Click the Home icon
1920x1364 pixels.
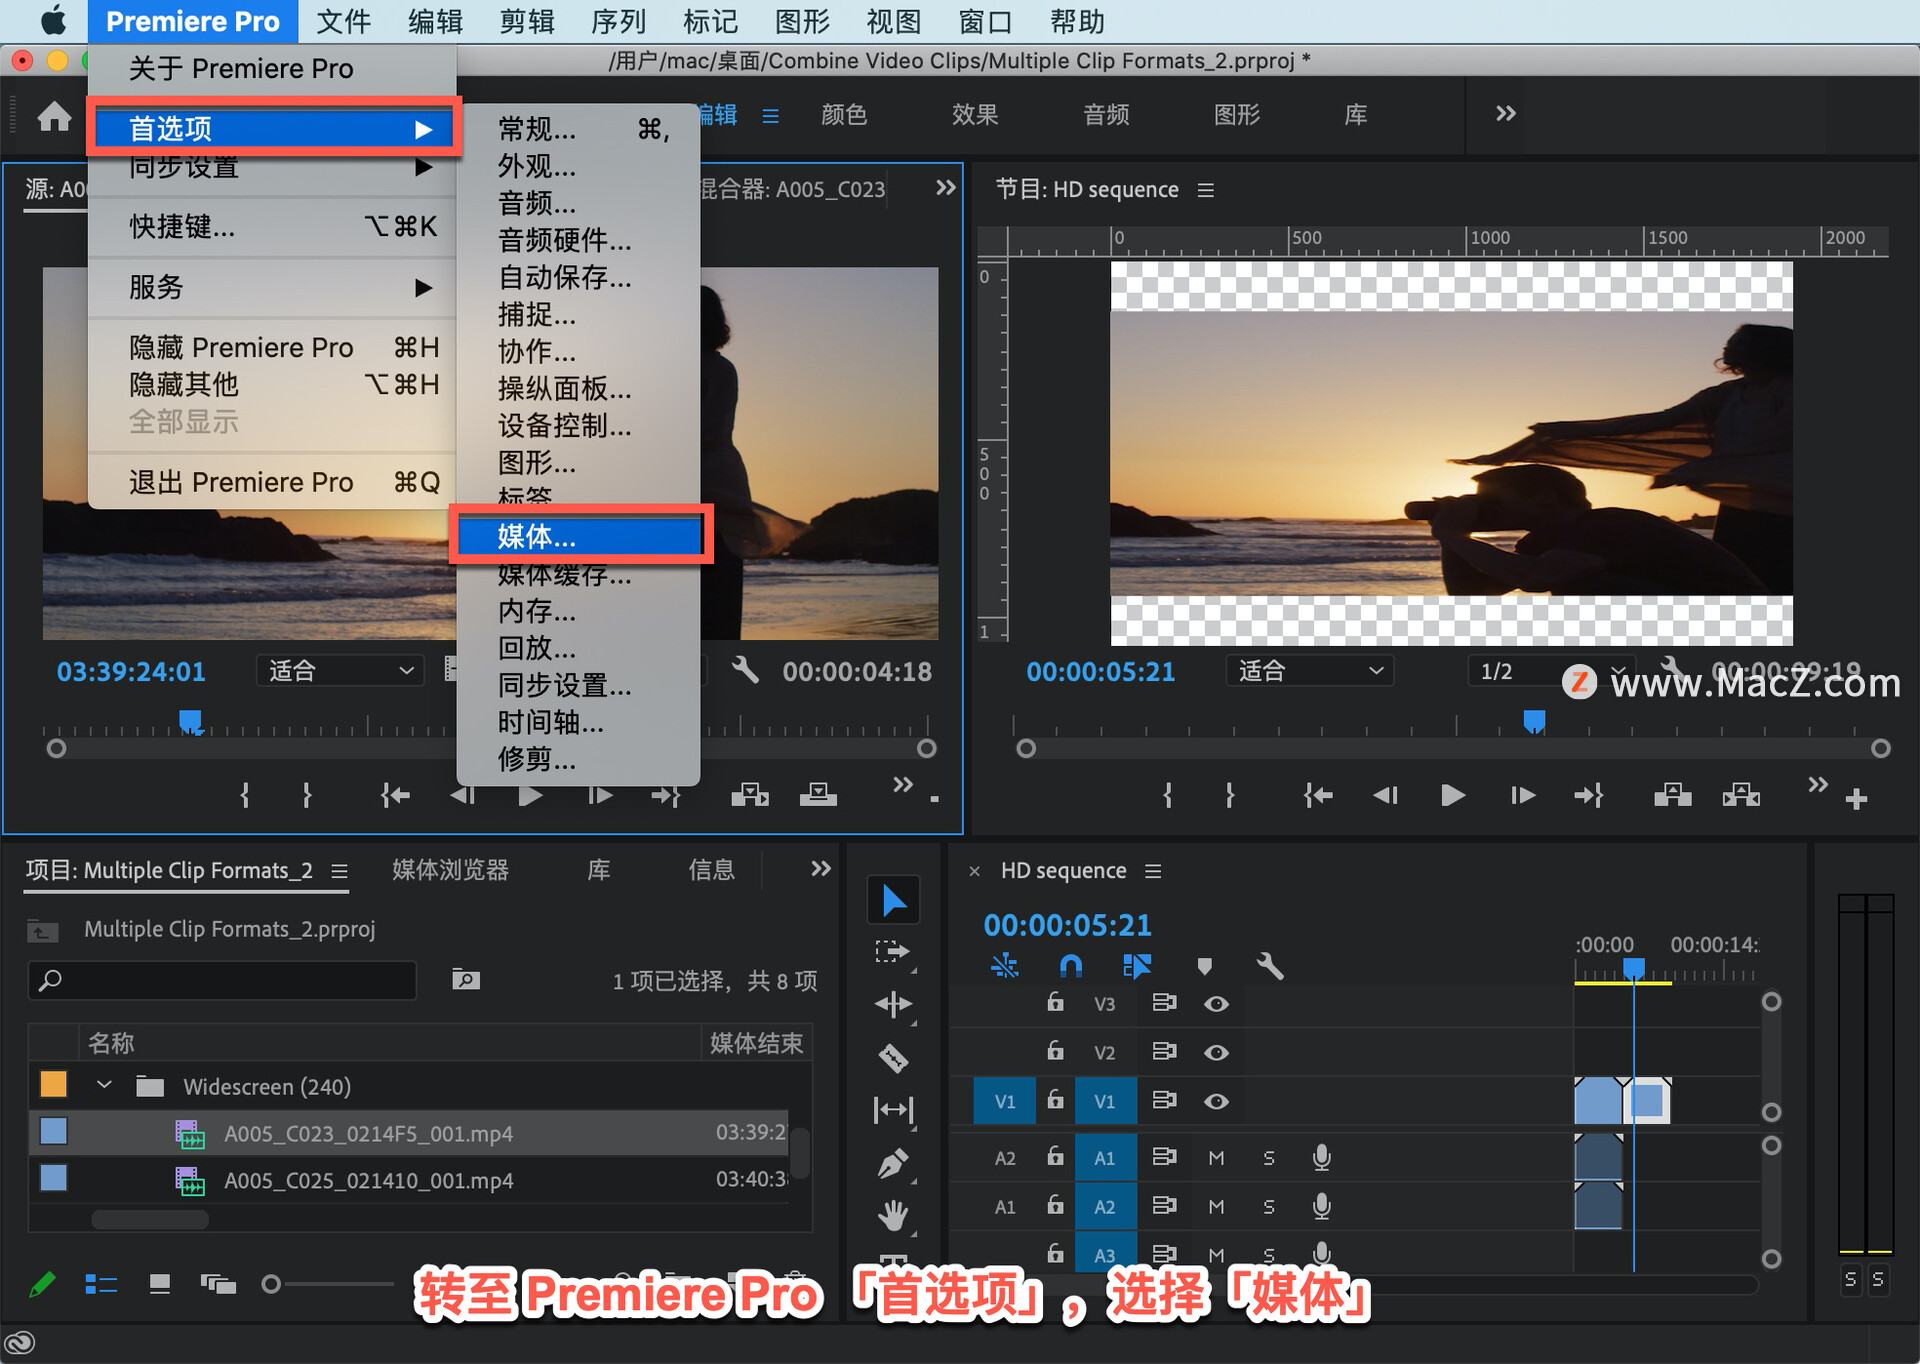54,117
